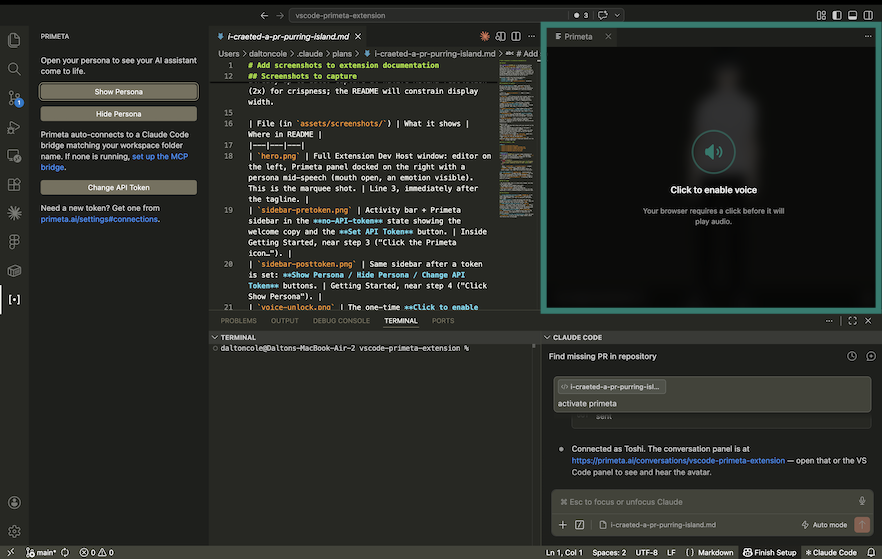882x559 pixels.
Task: Select the Primeta editor tab
Action: point(581,37)
